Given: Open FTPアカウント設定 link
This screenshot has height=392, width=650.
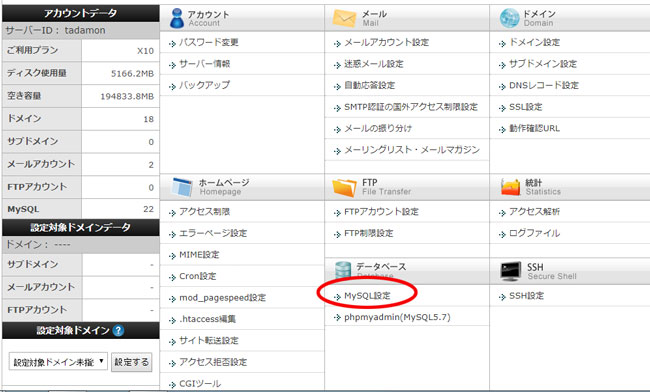Looking at the screenshot, I should coord(381,212).
